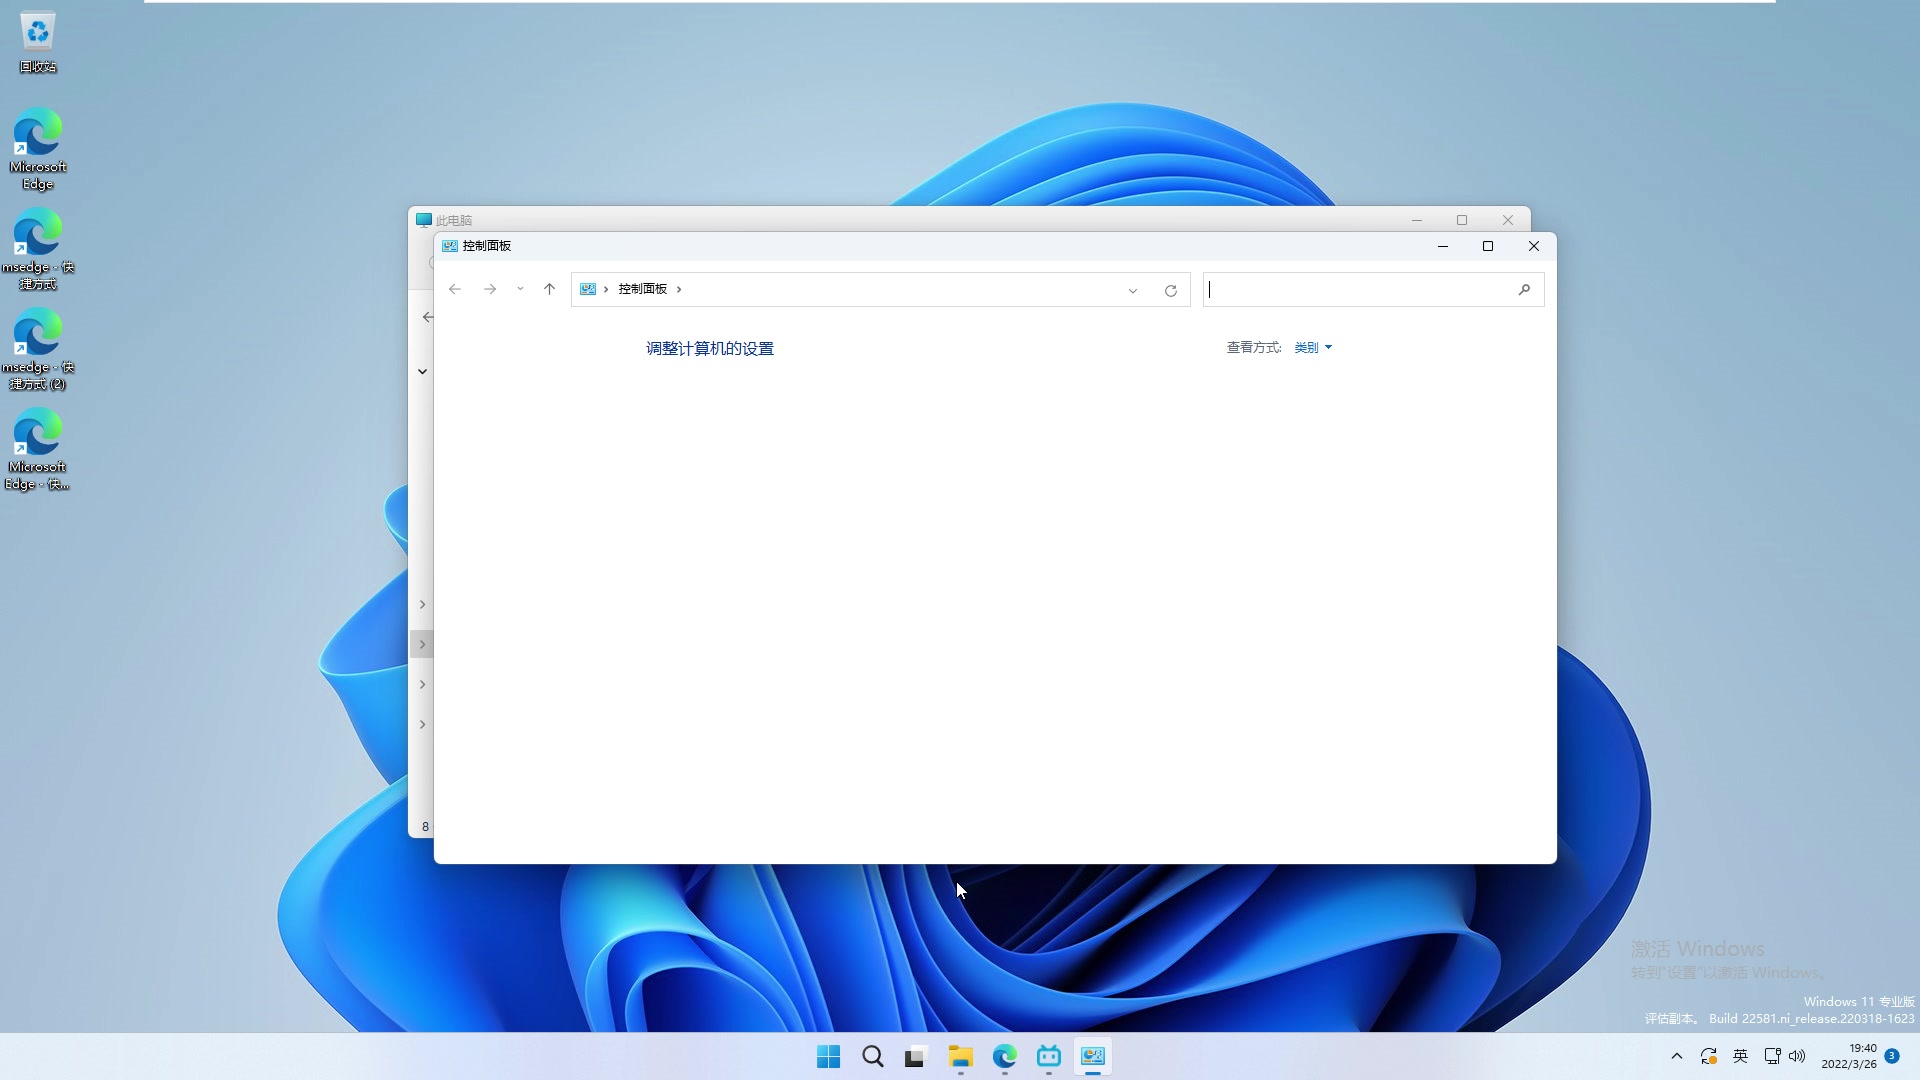Open Task View from the taskbar
The image size is (1920, 1080).
pos(915,1056)
